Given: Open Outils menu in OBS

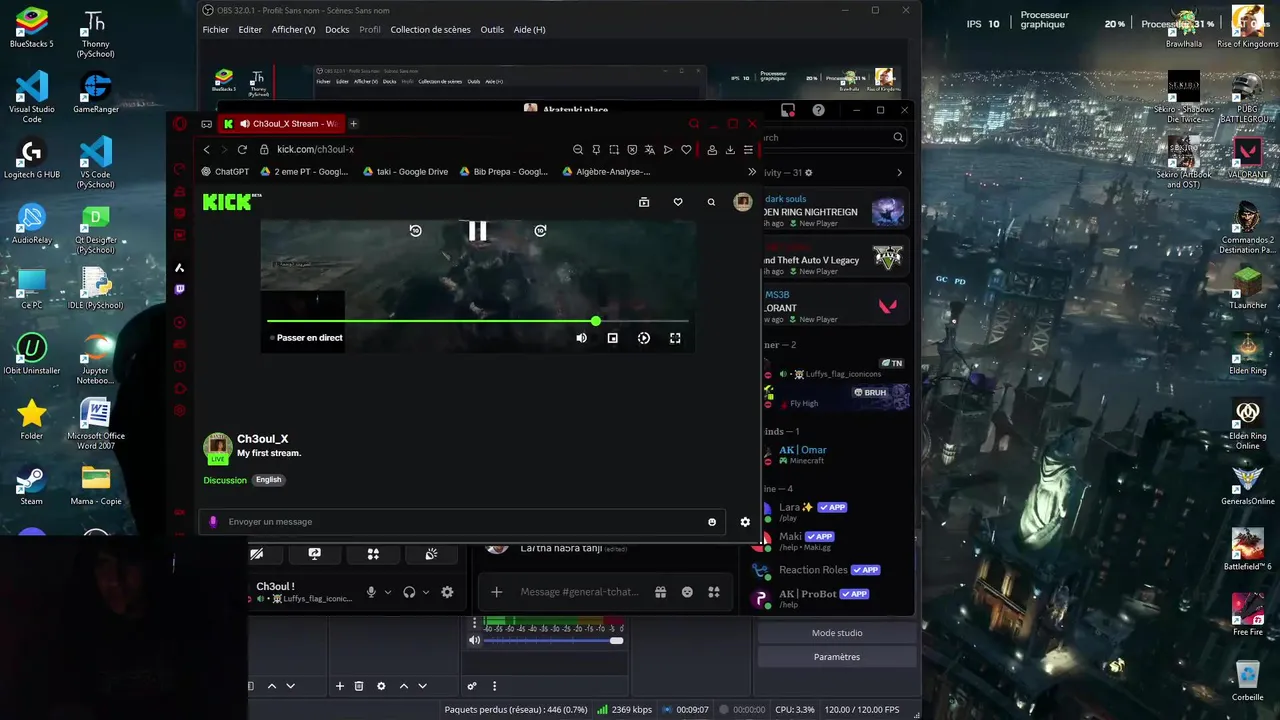Looking at the screenshot, I should point(492,30).
